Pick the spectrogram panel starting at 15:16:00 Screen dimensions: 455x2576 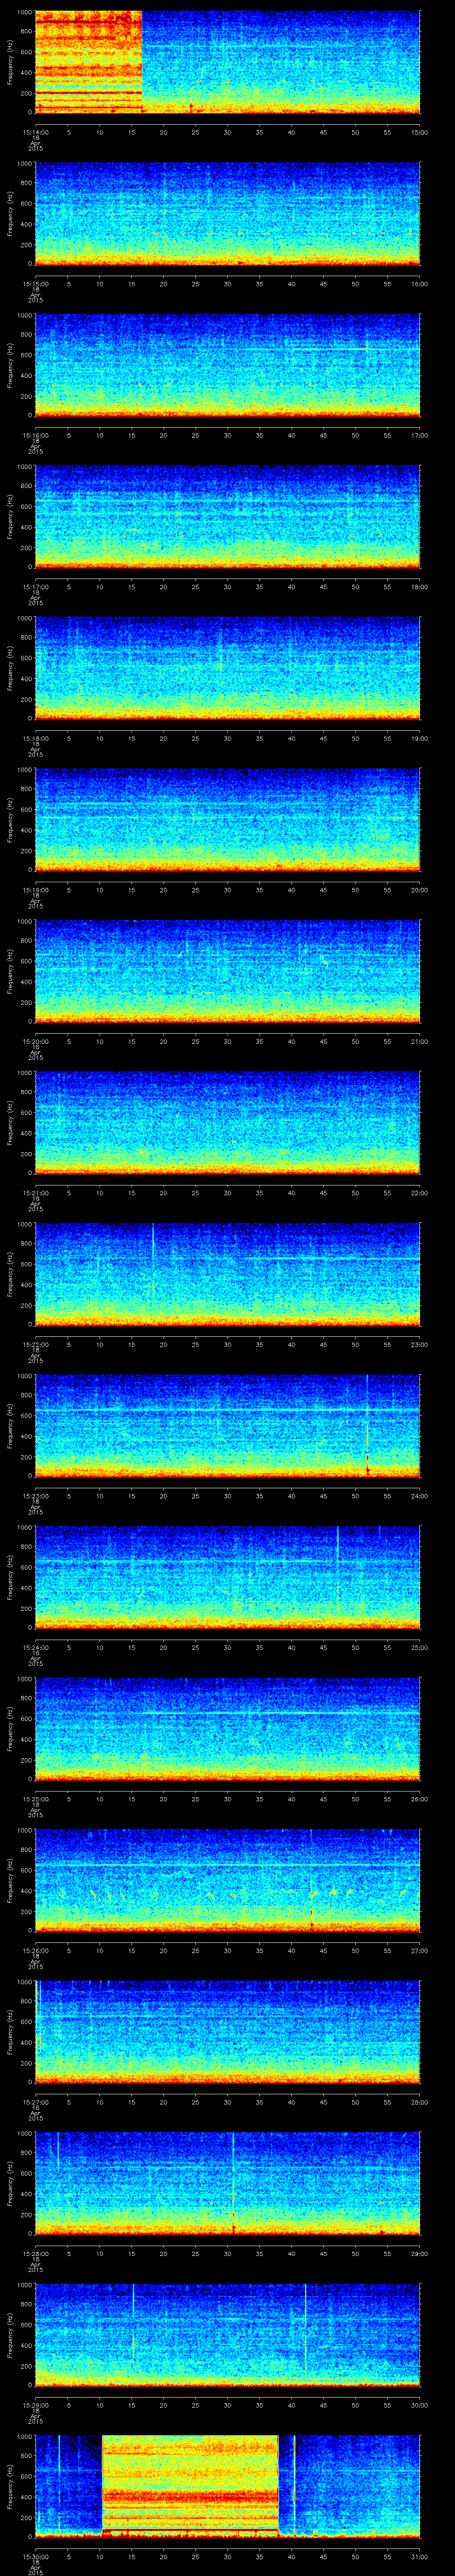coord(228,365)
